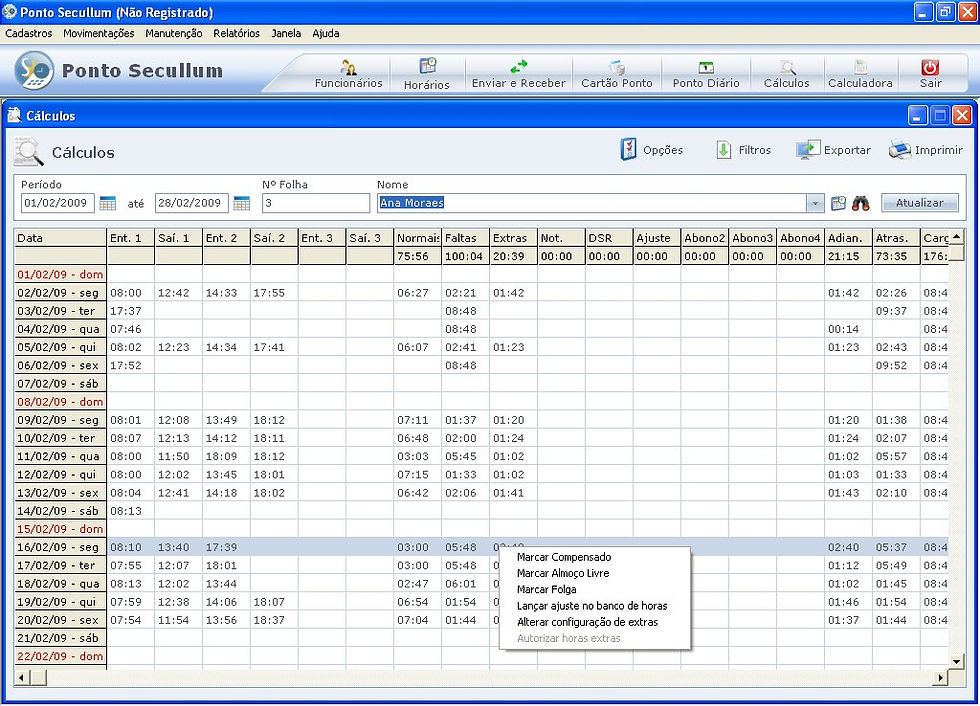Click the Data column header
Screen dimensions: 980x706
point(61,238)
